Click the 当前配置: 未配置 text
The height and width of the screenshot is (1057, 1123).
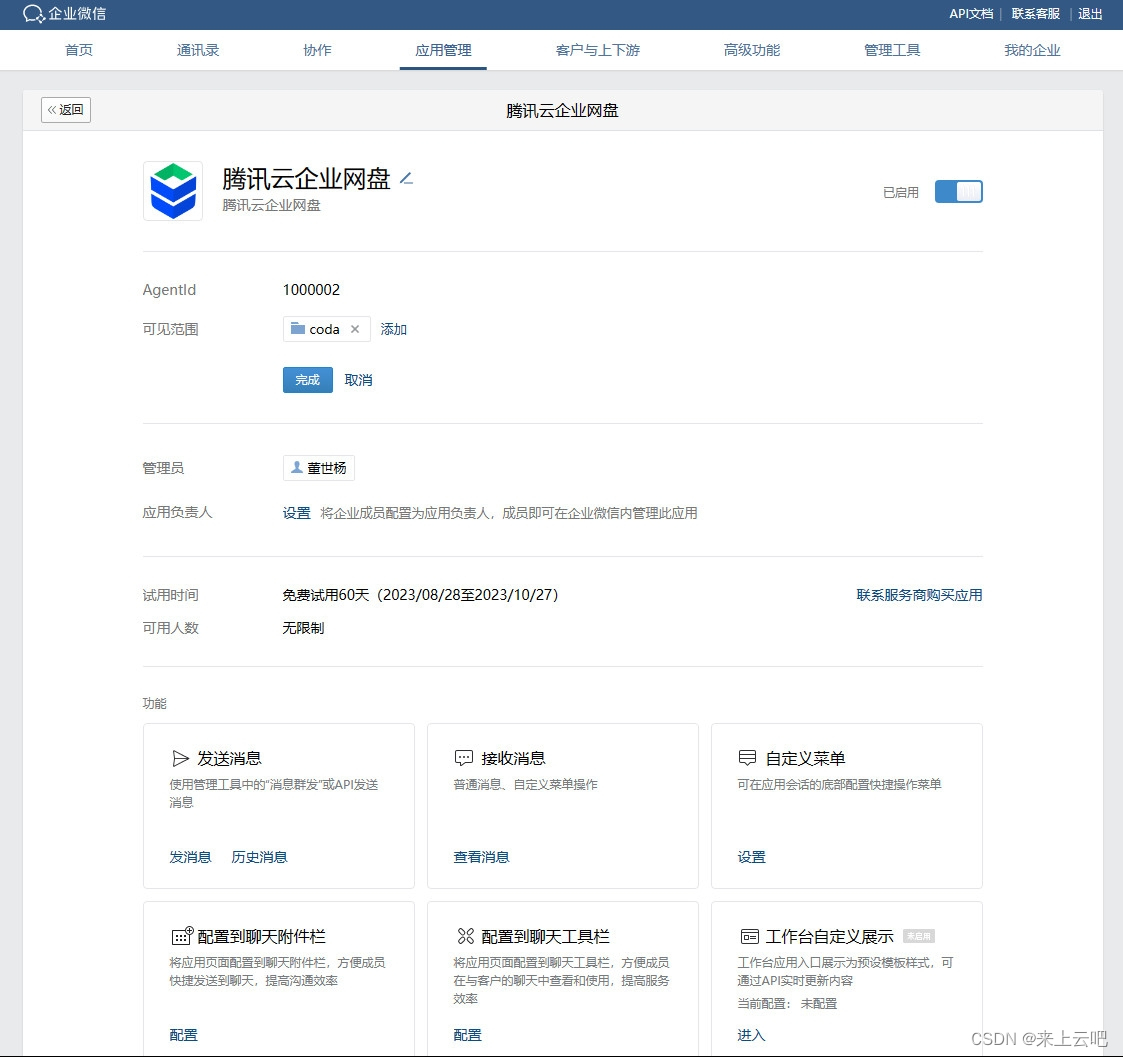click(787, 1003)
